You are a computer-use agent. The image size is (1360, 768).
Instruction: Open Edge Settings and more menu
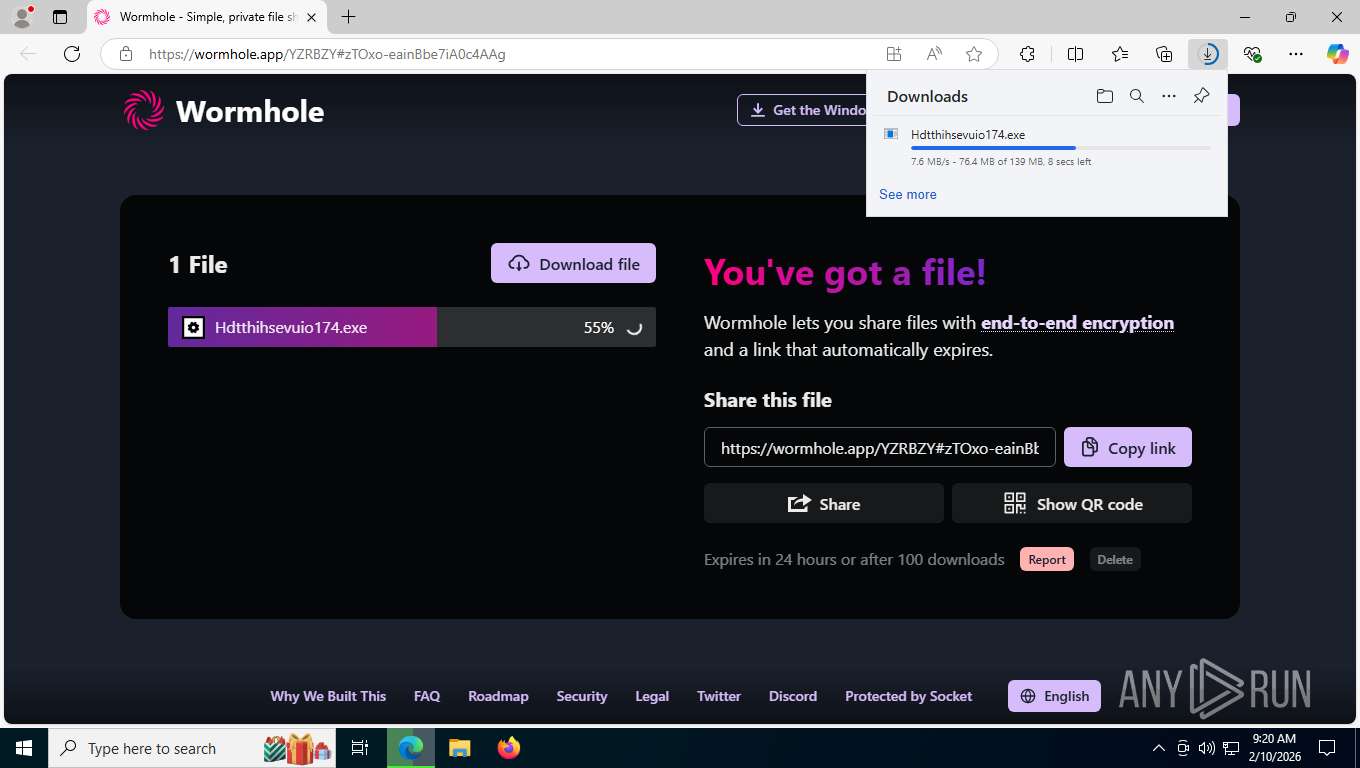coord(1296,54)
